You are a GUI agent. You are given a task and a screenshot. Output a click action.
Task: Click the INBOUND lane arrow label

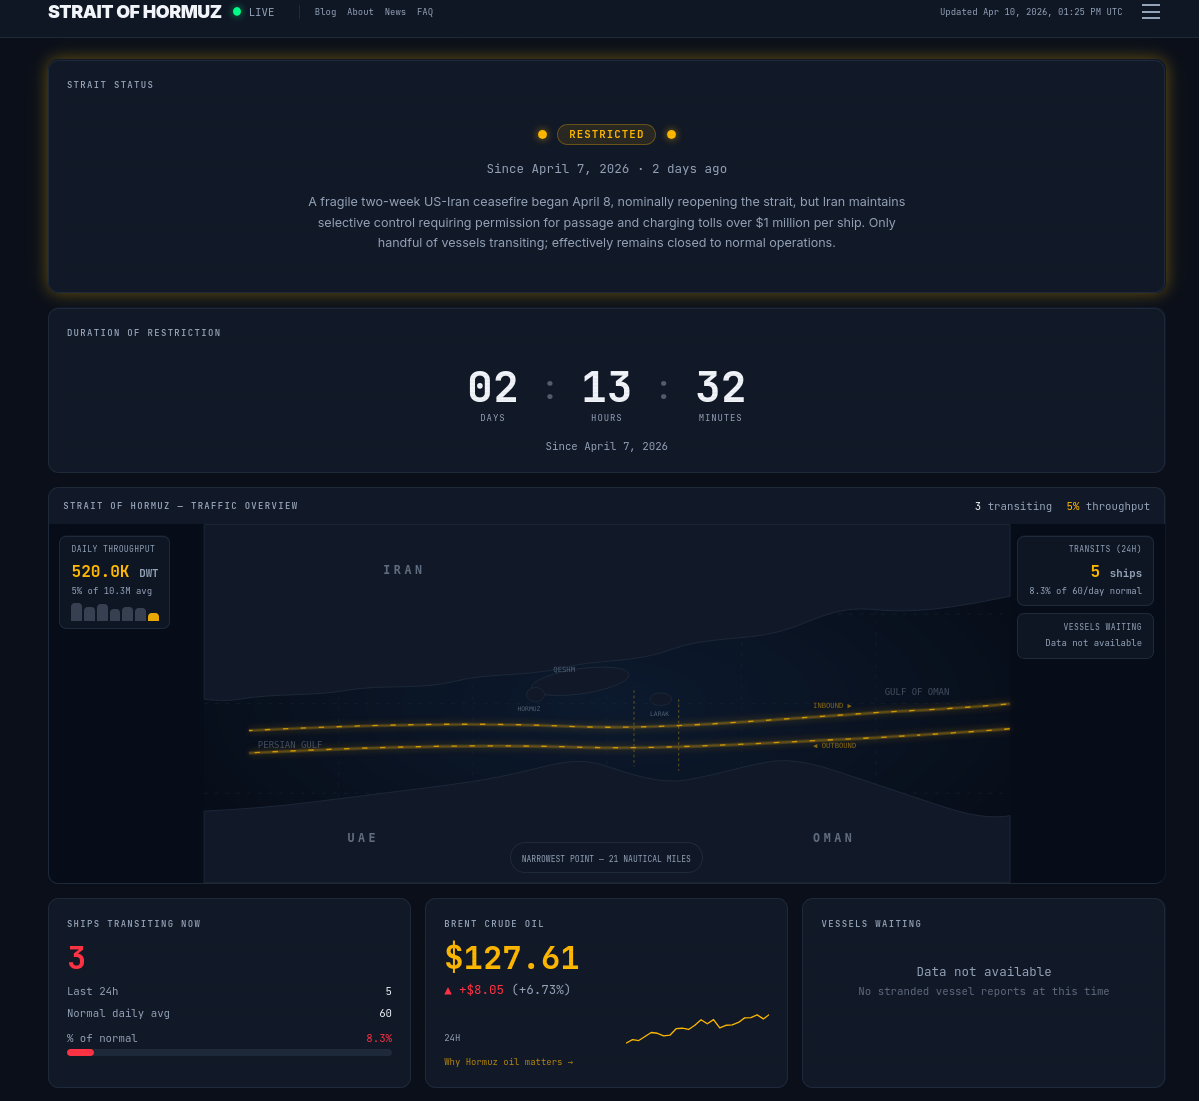point(832,706)
